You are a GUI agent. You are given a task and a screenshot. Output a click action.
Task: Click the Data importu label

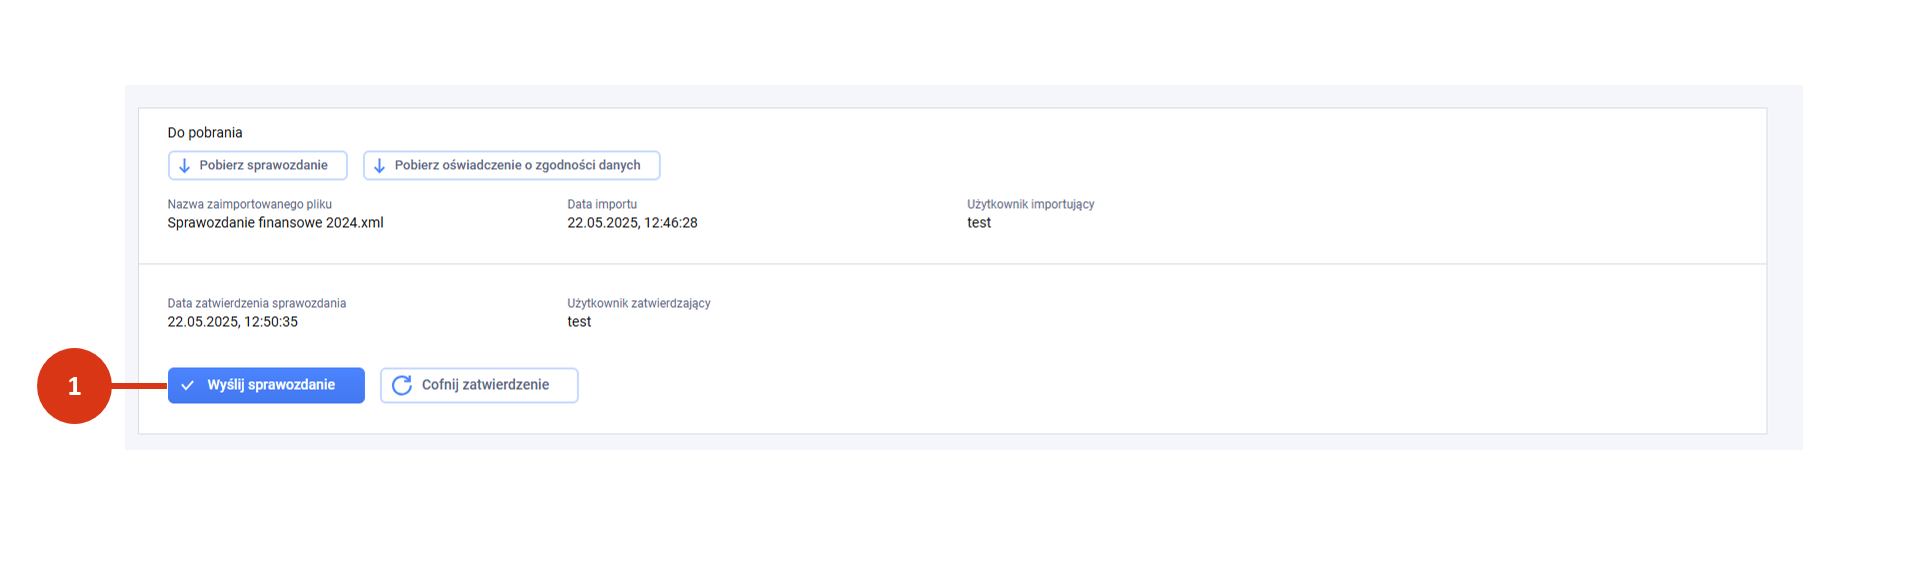click(x=602, y=204)
